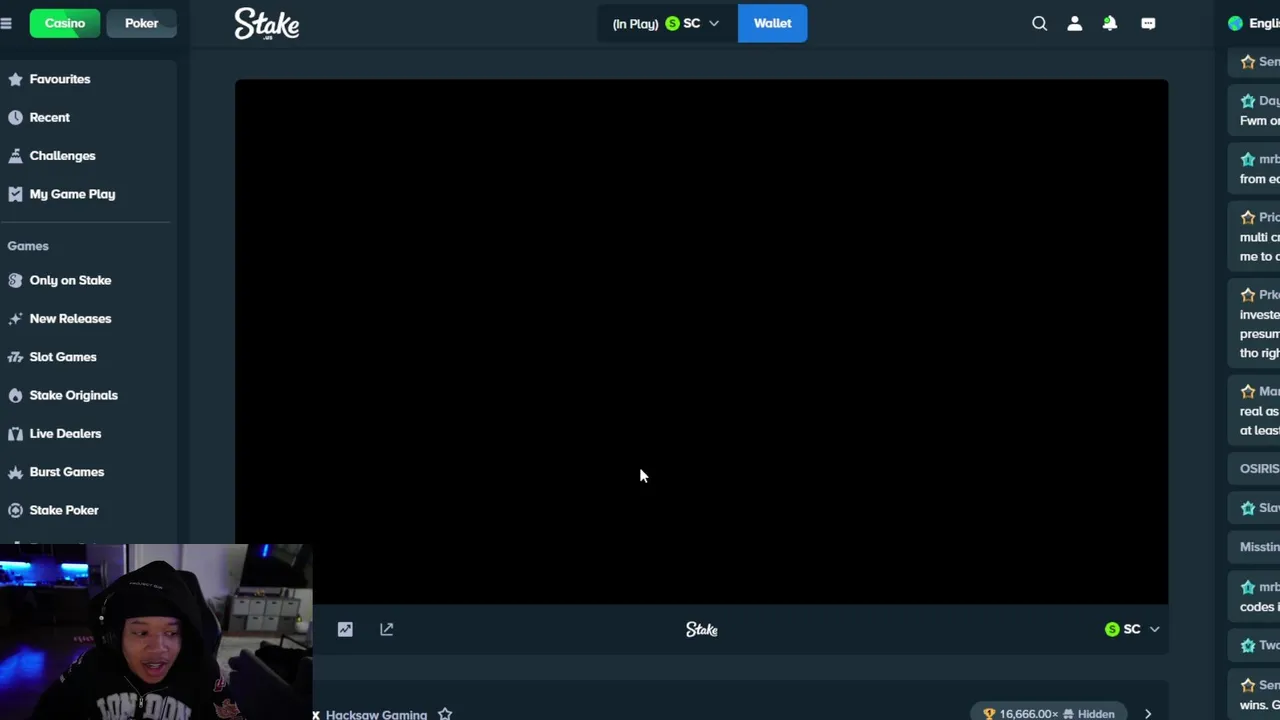Click the Slot Games sevens icon
Viewport: 1280px width, 720px height.
(x=15, y=357)
